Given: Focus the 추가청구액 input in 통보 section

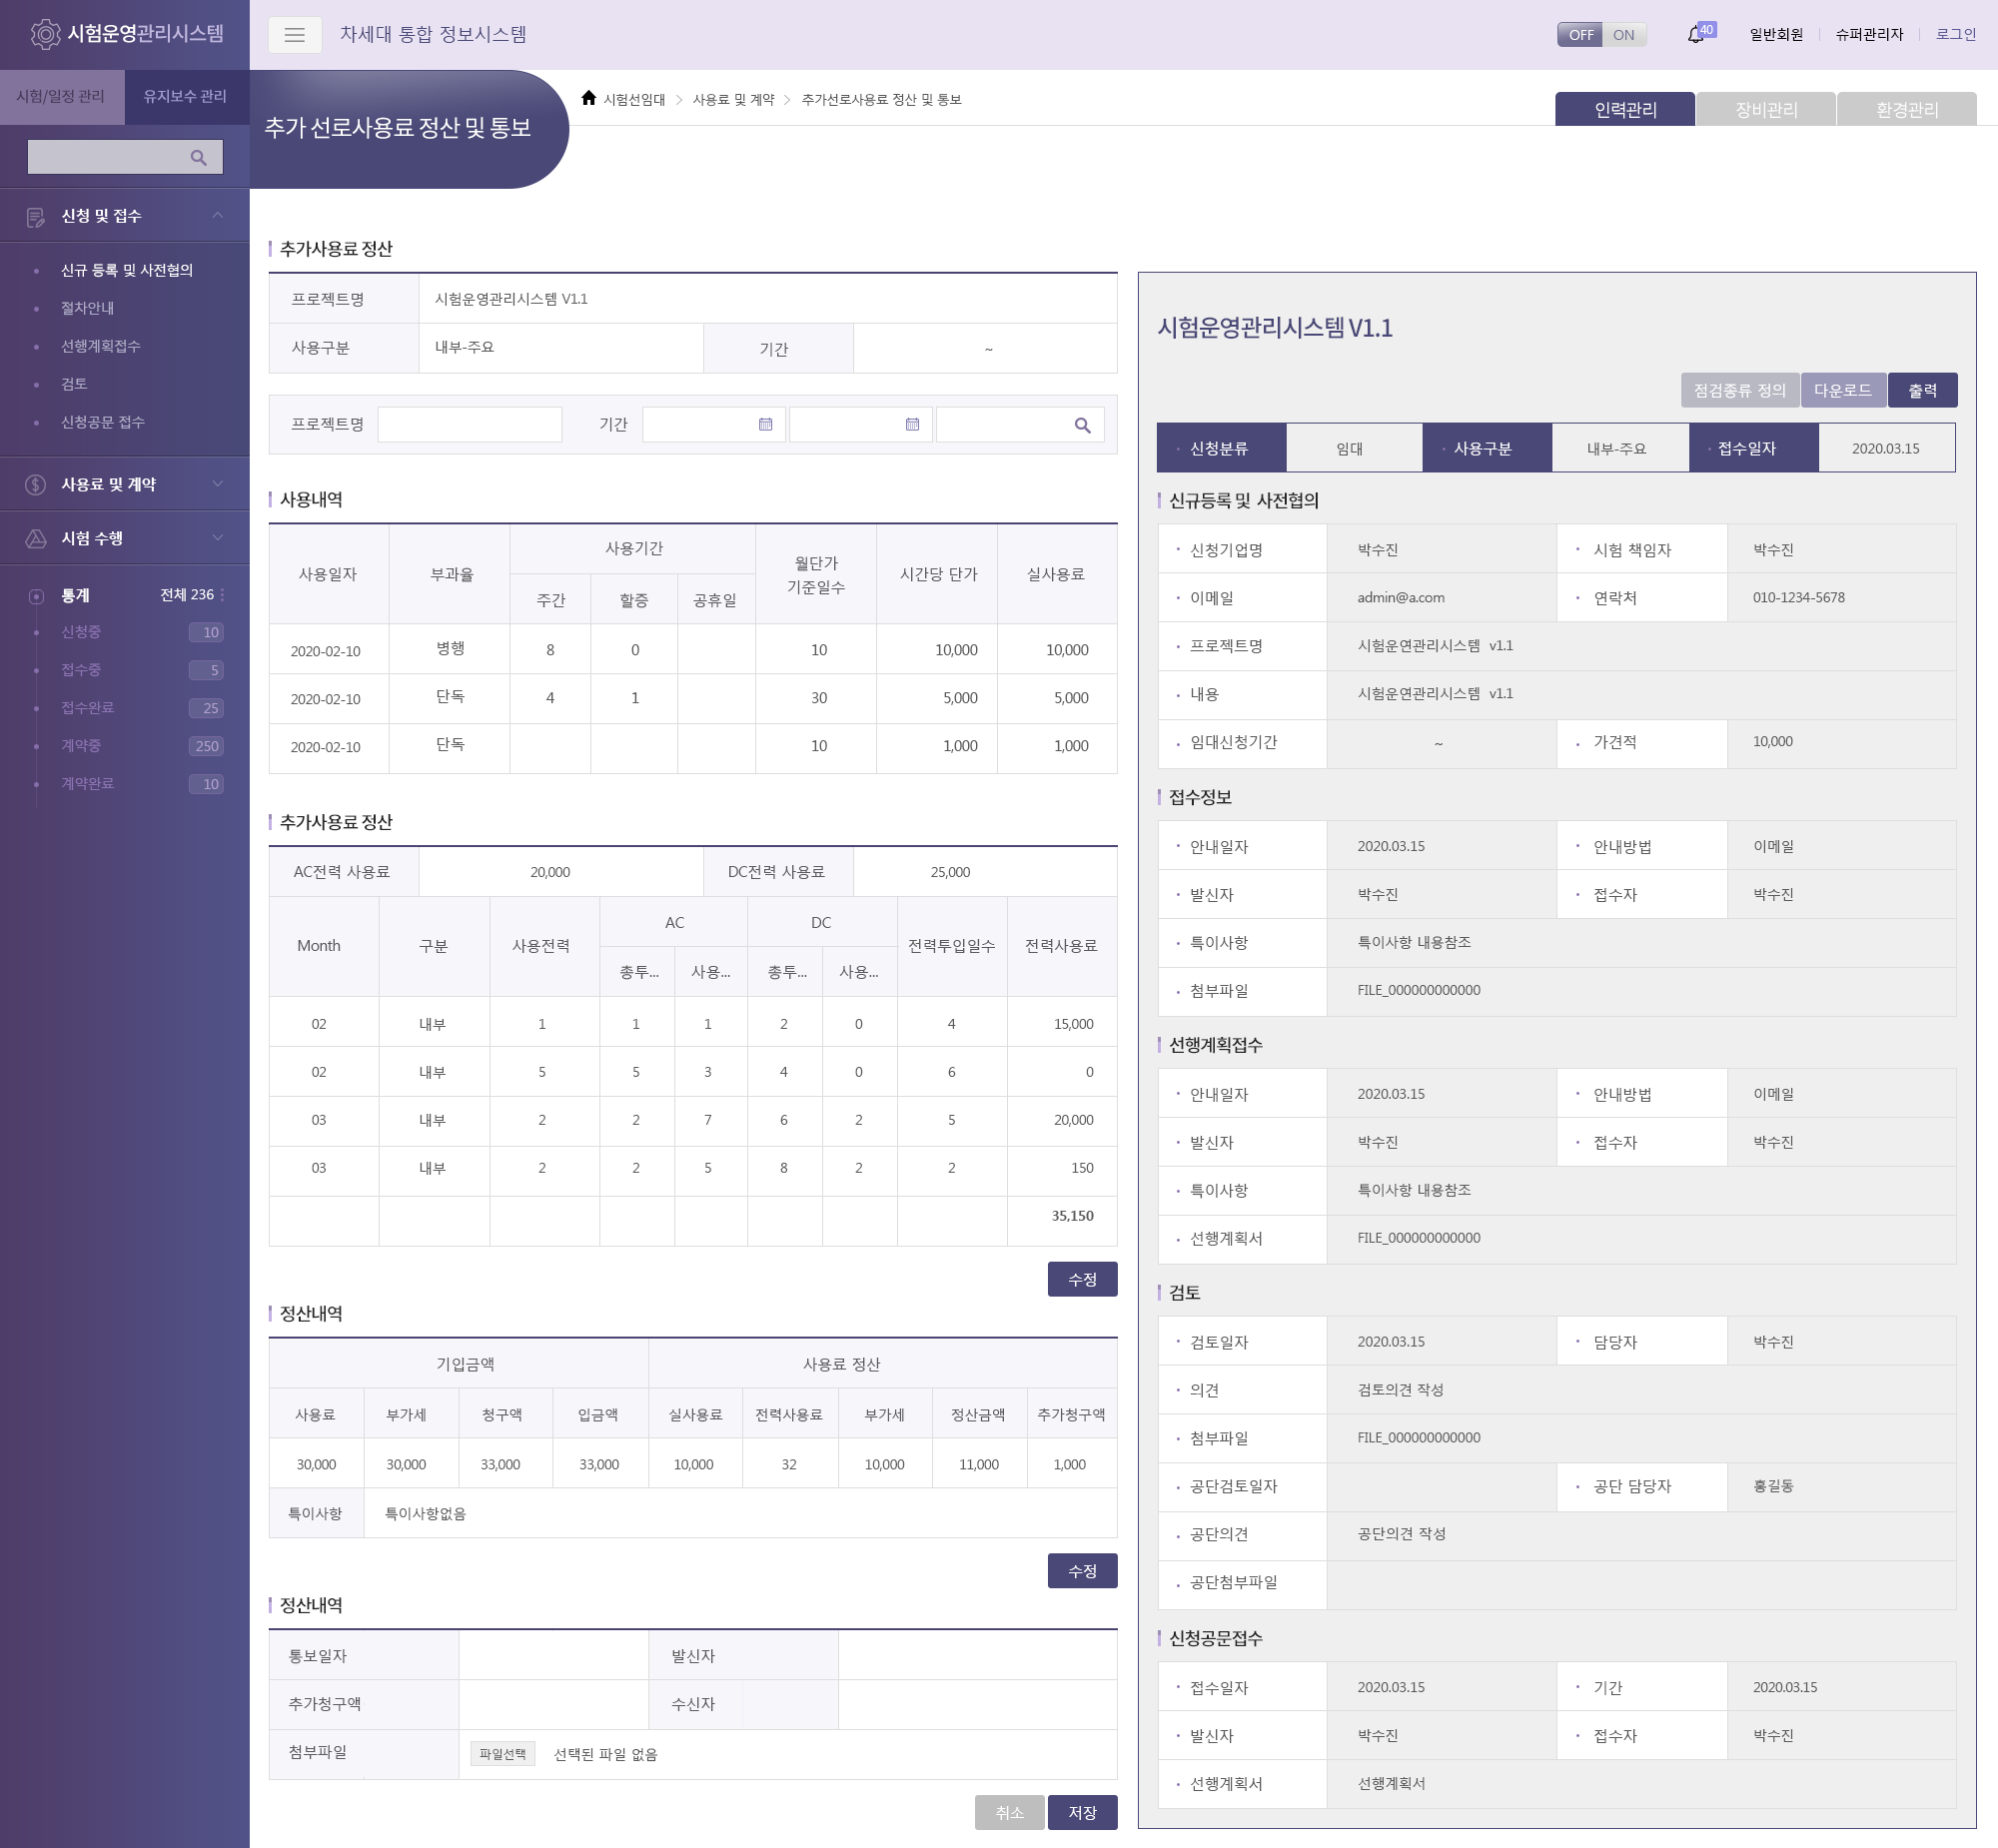Looking at the screenshot, I should tap(554, 1704).
